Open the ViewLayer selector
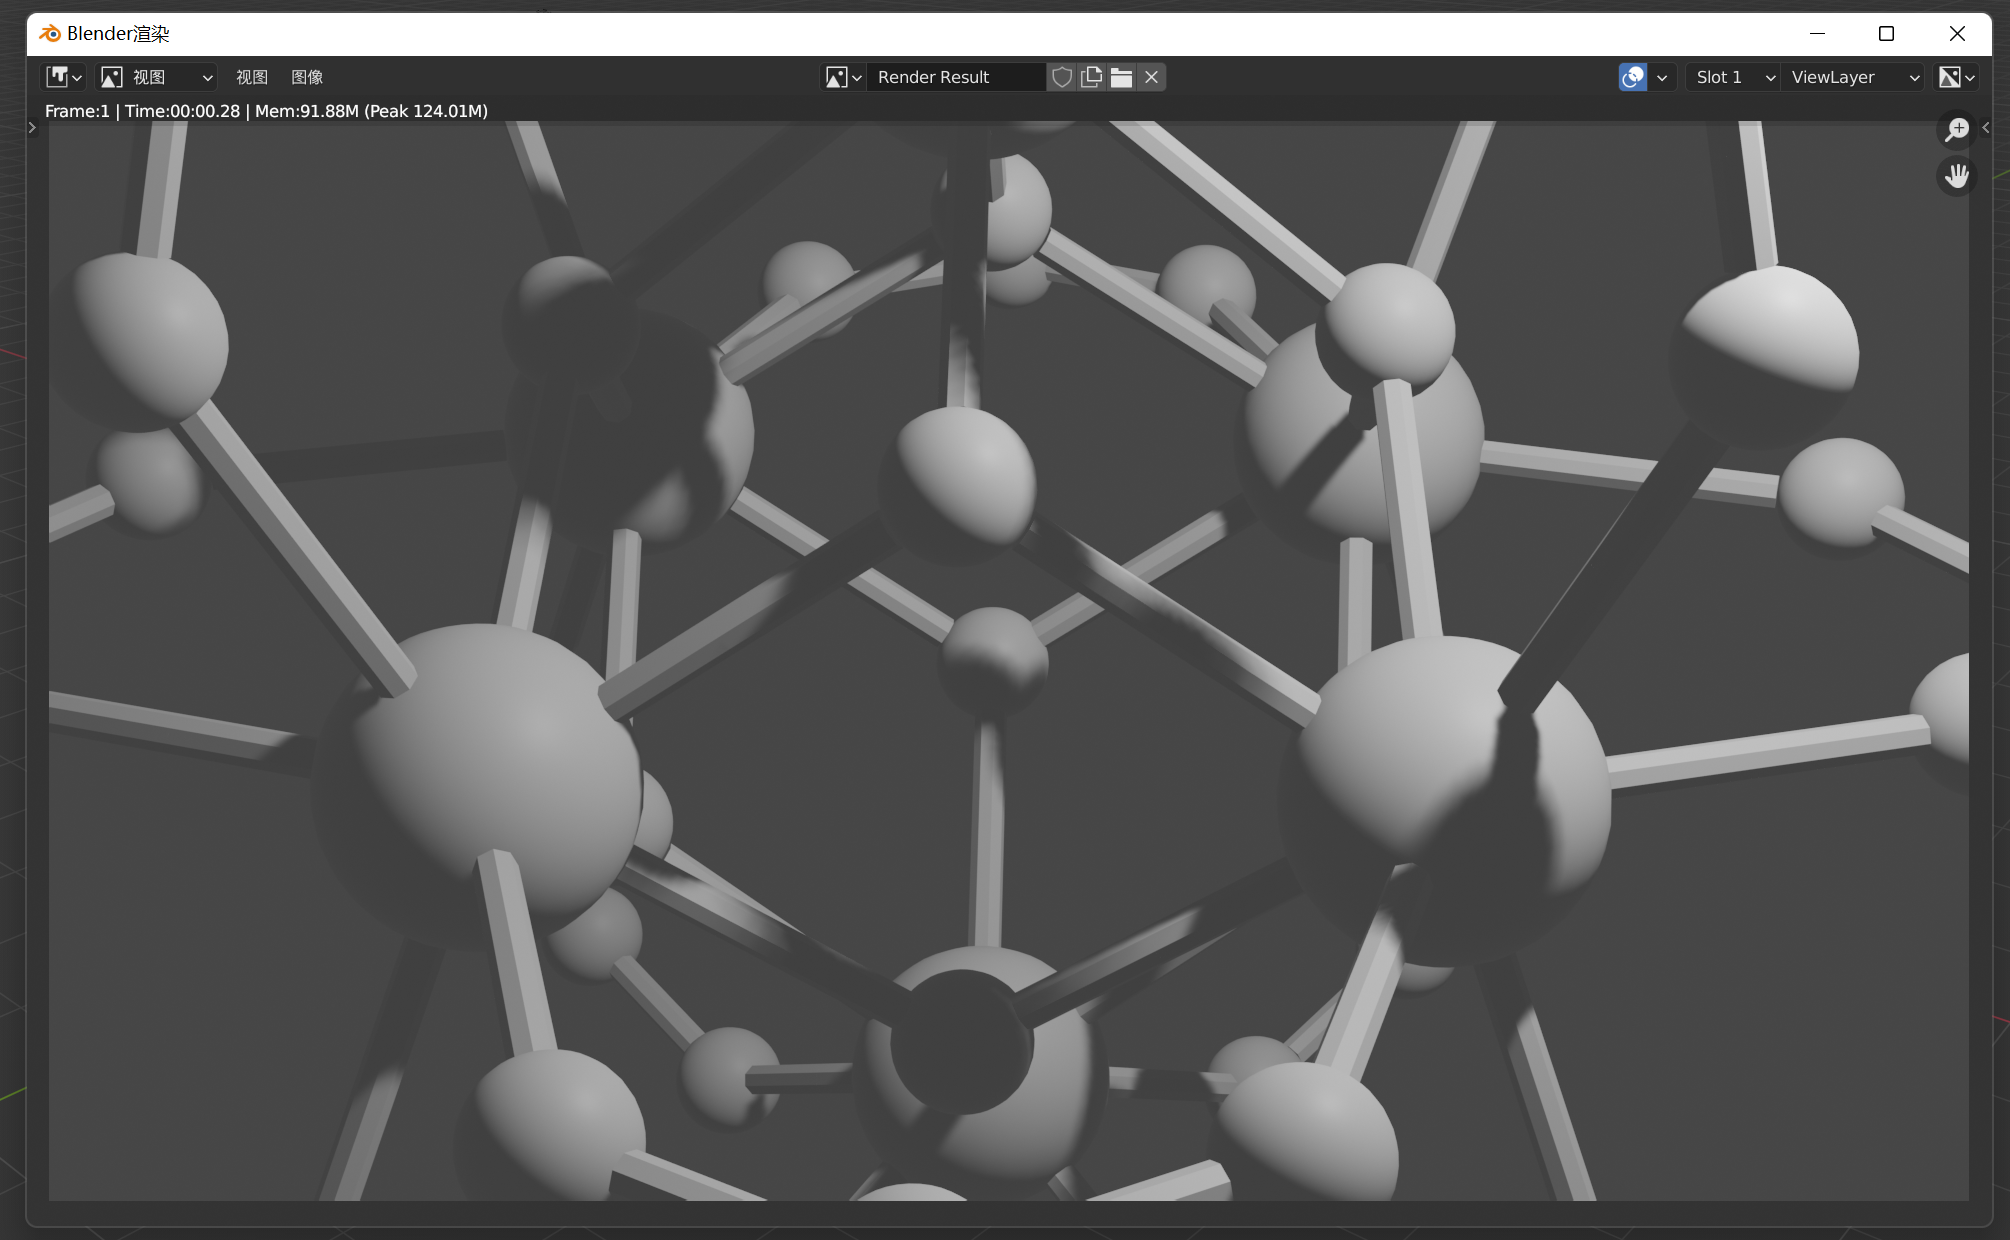 (x=1854, y=77)
